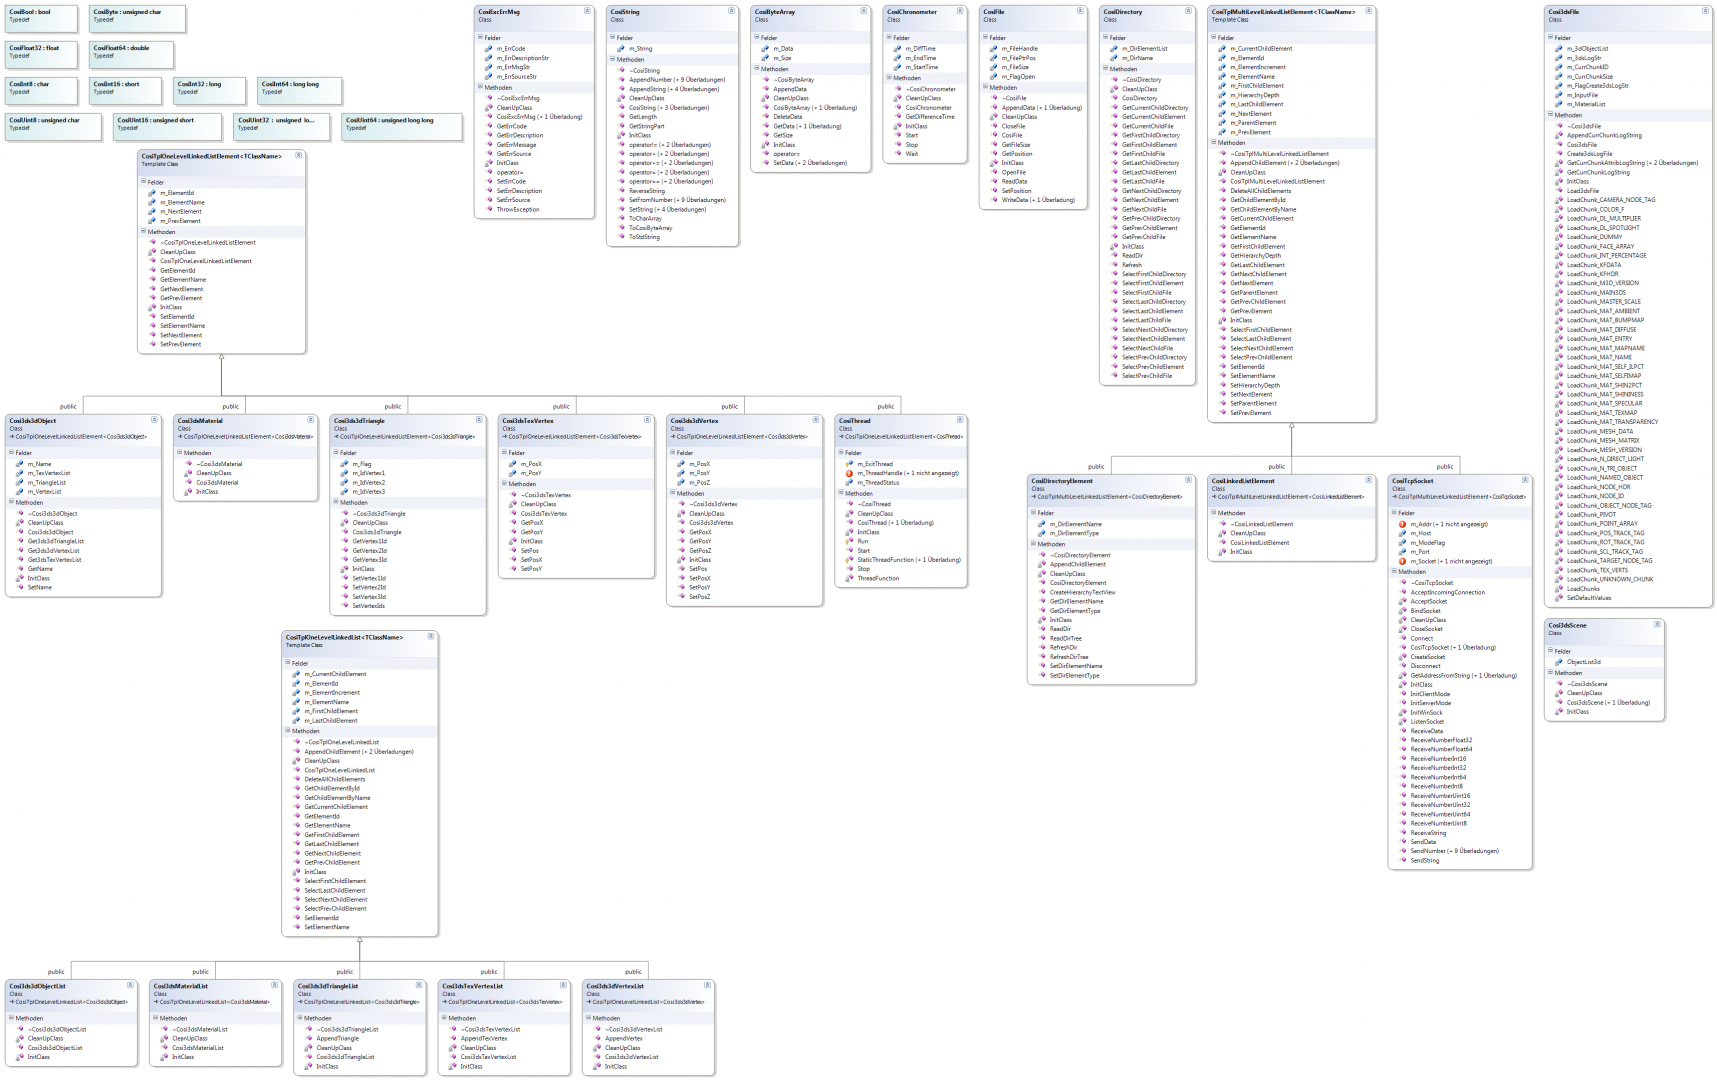
Task: Collapse the CosiByteArray class box chevron
Action: (863, 11)
